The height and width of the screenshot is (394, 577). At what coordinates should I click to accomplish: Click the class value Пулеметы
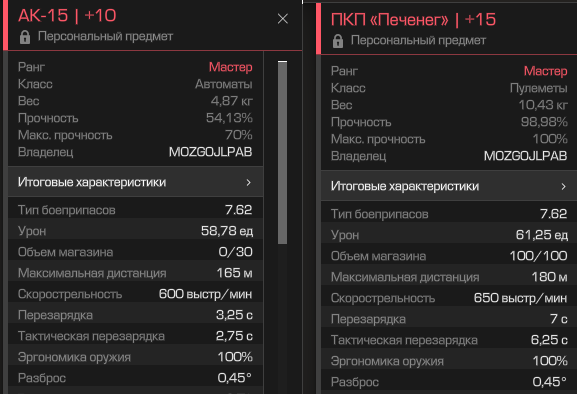click(x=539, y=88)
